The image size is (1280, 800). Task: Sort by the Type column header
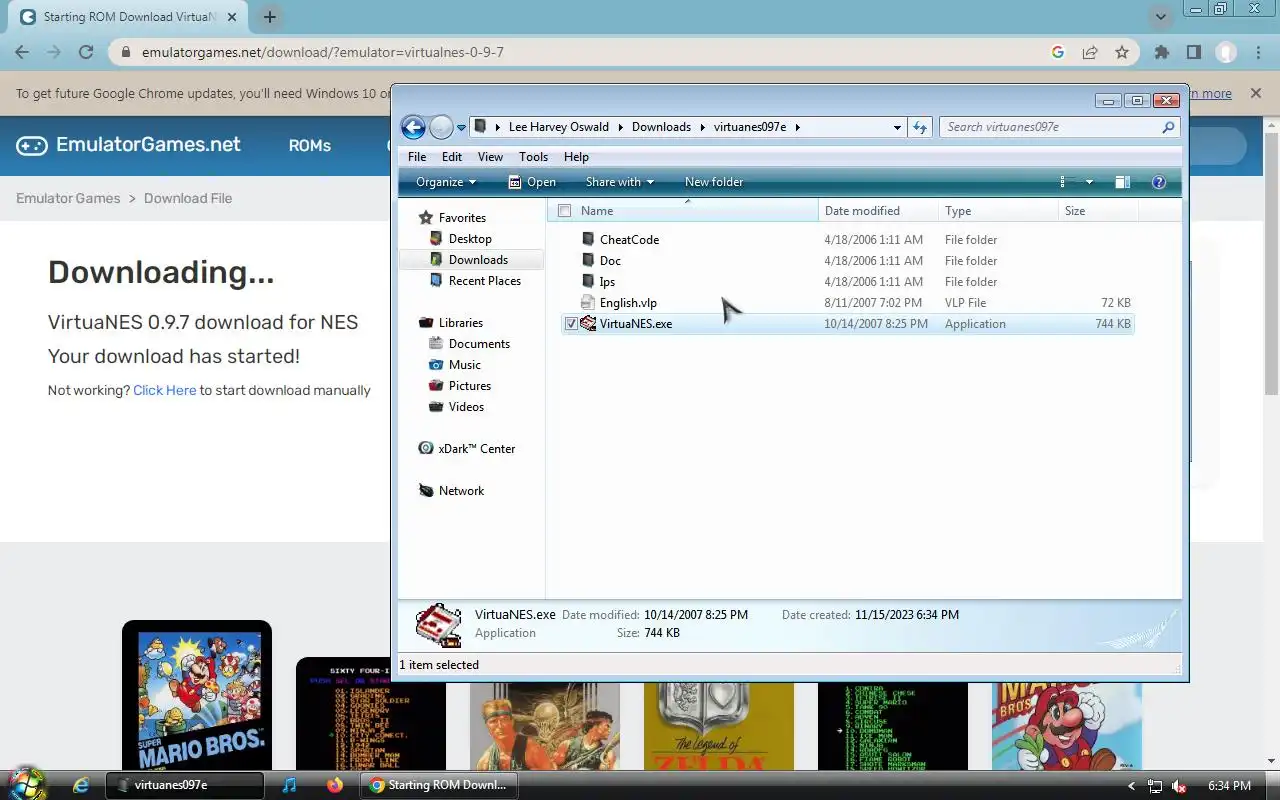pyautogui.click(x=998, y=211)
